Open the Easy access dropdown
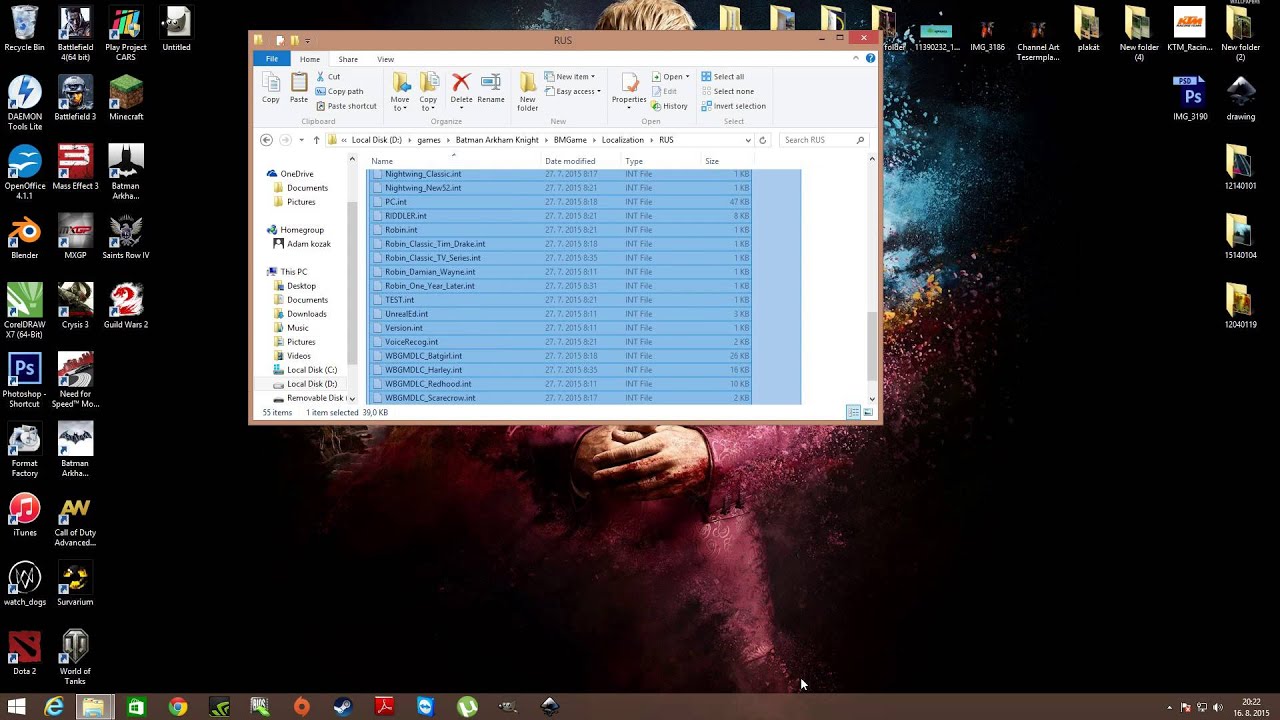 (x=573, y=91)
